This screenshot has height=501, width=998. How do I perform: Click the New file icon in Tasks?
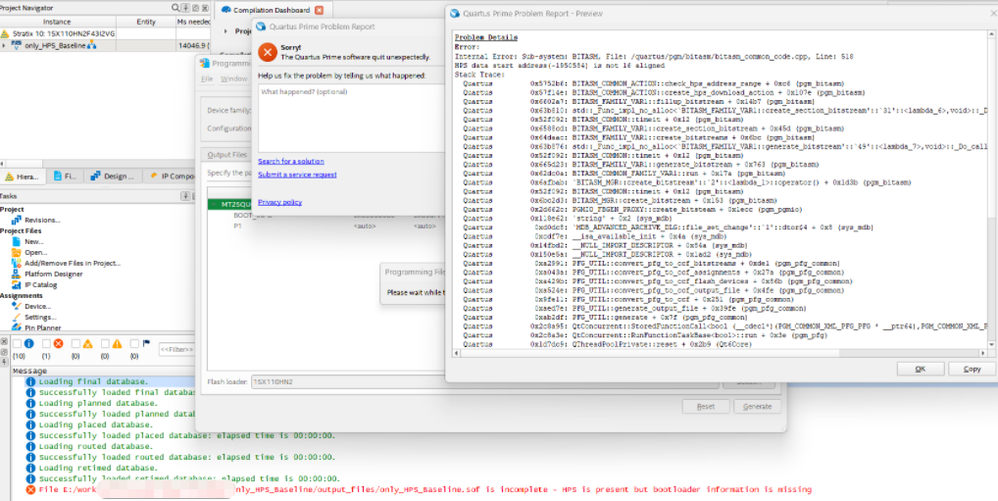[x=17, y=241]
